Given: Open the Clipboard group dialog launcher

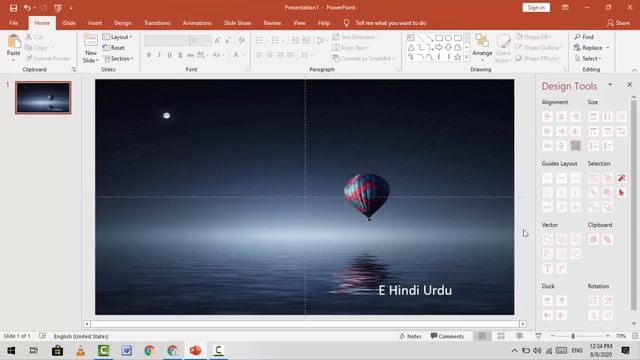Looking at the screenshot, I should (x=73, y=69).
